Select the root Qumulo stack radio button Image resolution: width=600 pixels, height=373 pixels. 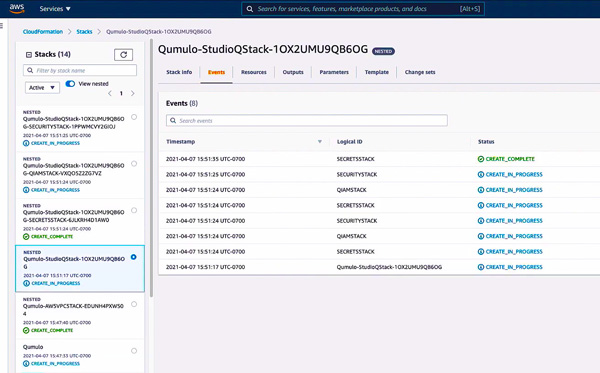[134, 351]
